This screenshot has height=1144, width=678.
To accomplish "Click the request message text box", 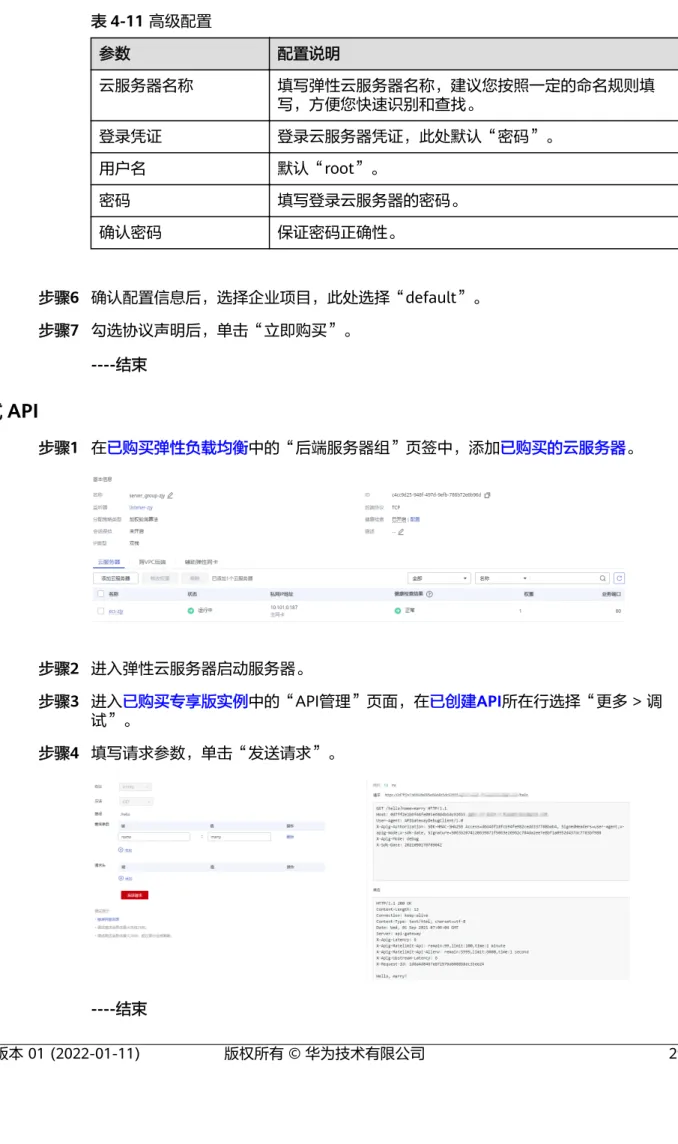I will pos(501,841).
